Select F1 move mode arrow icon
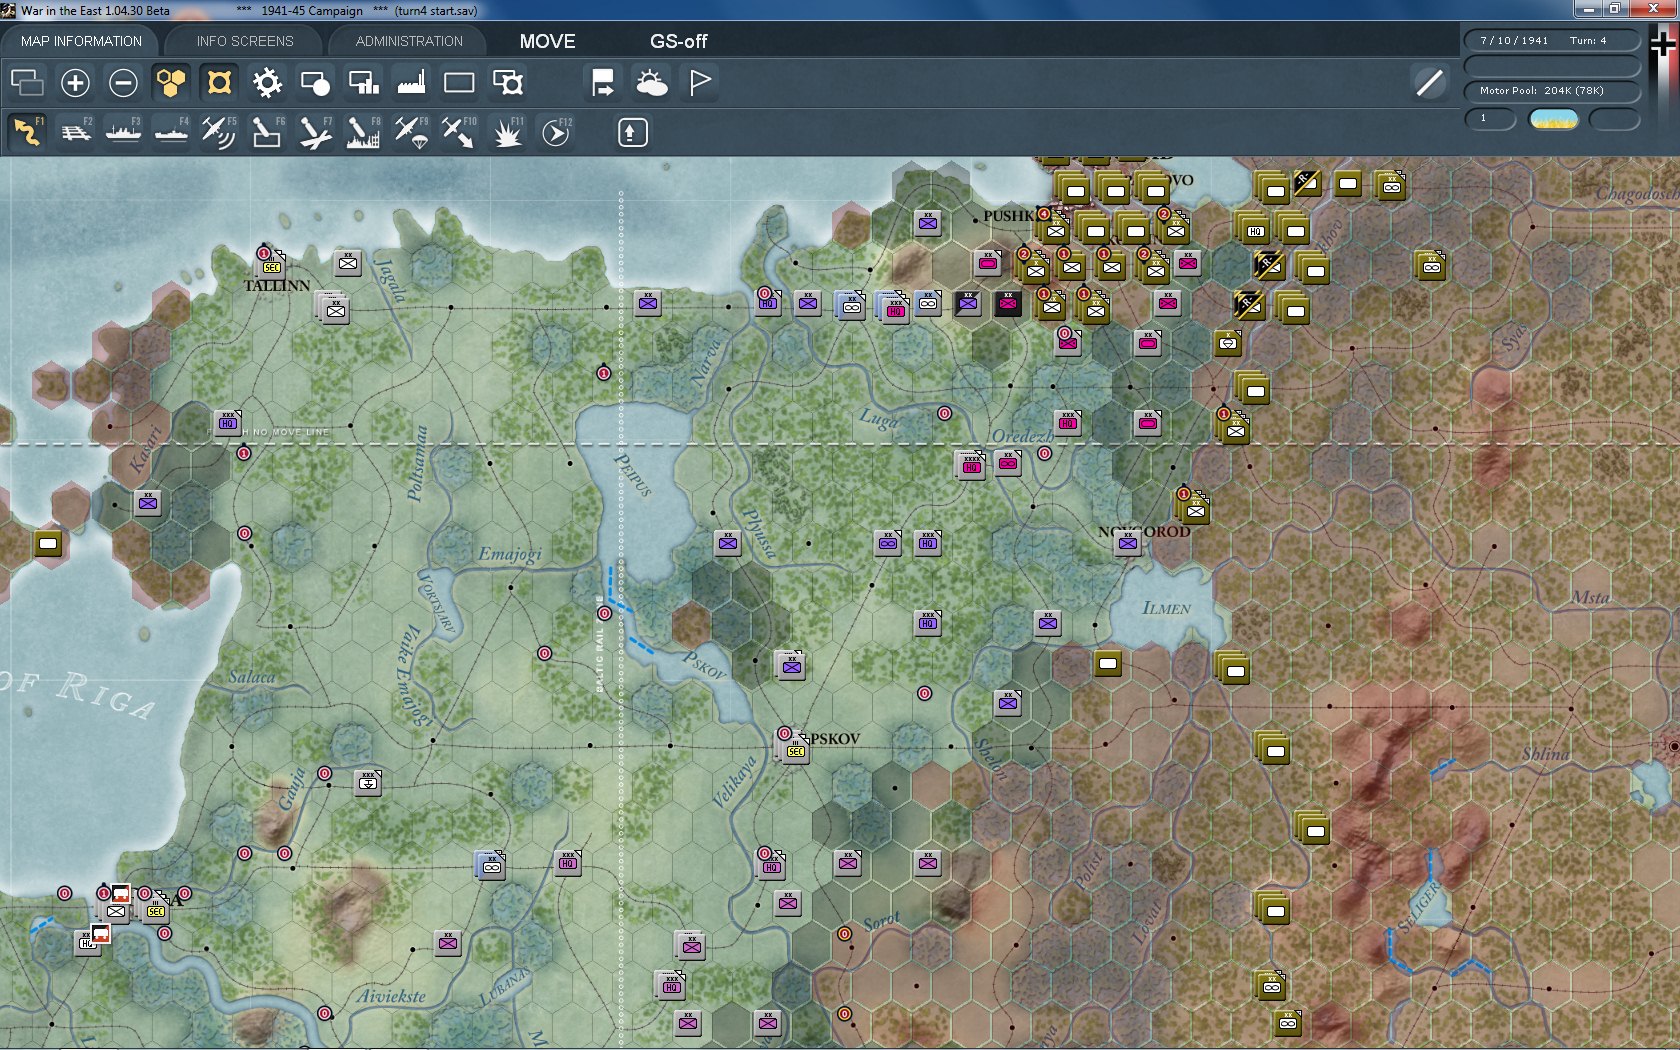Viewport: 1680px width, 1050px height. [27, 132]
